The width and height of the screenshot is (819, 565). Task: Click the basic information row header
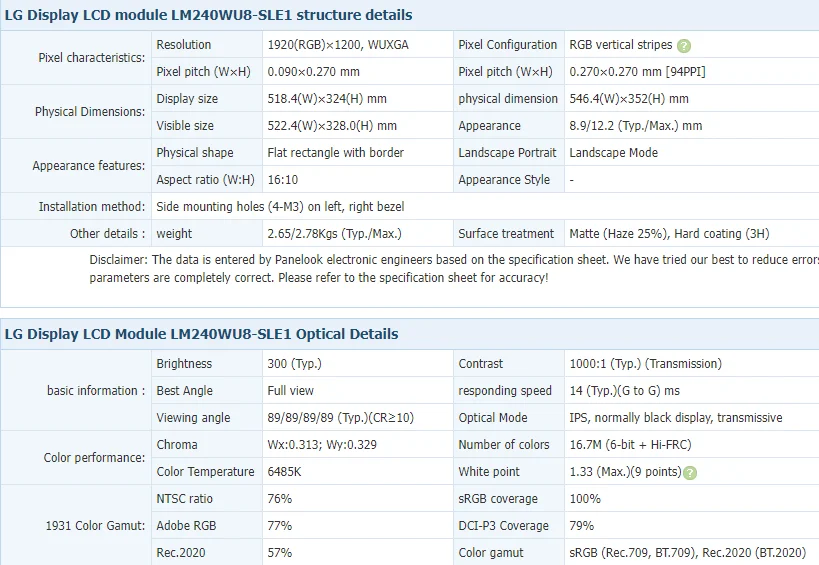96,391
